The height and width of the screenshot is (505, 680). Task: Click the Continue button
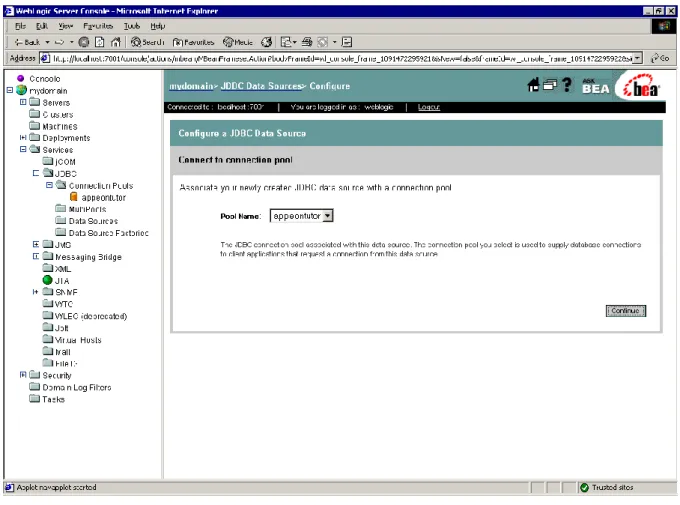(626, 311)
